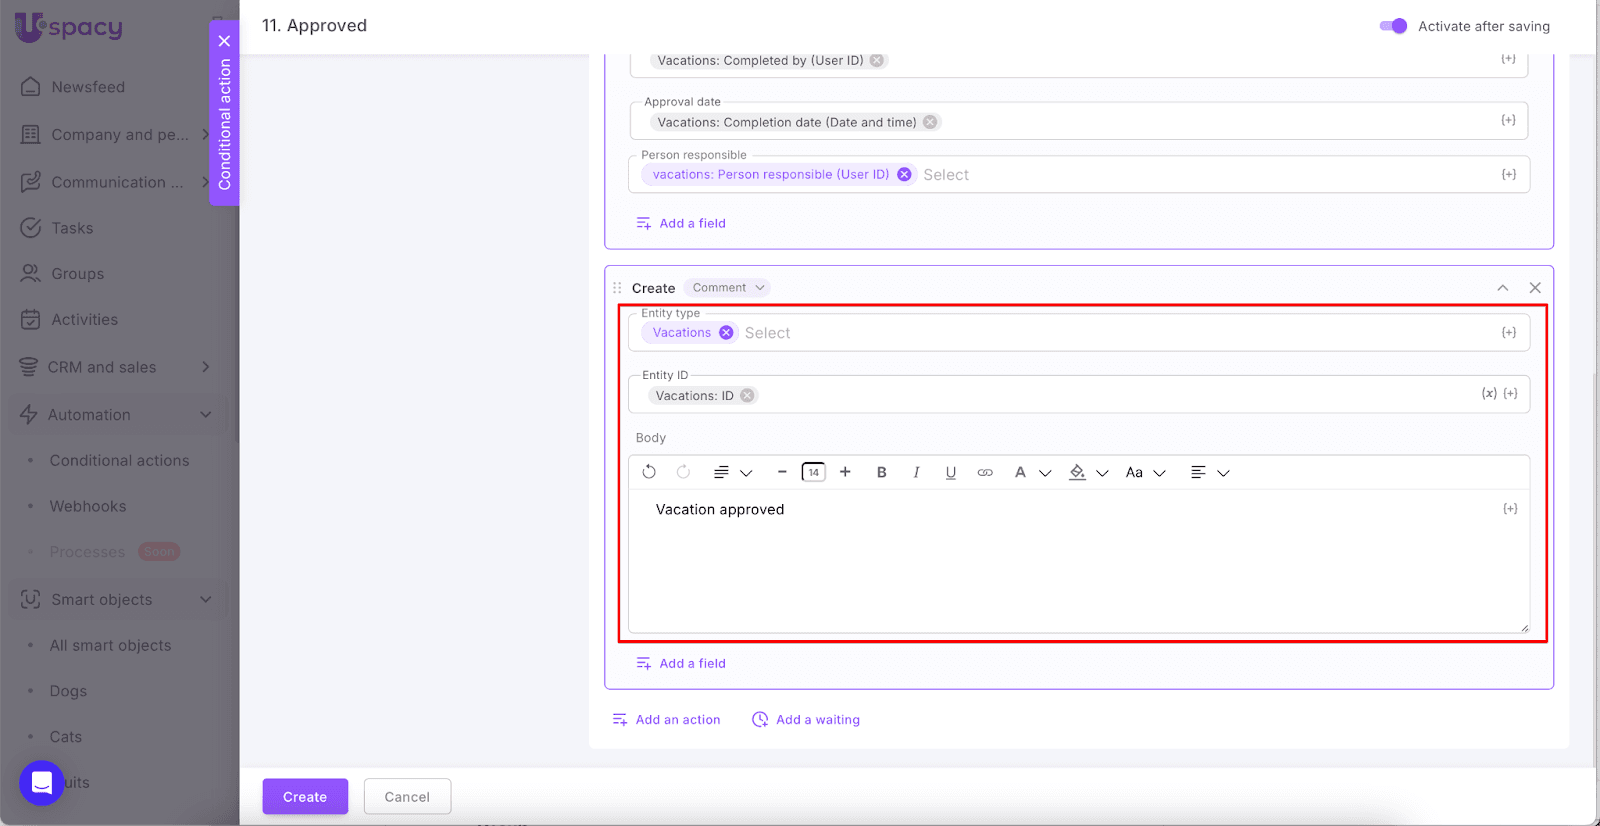
Task: Toggle bold formatting in Body toolbar
Action: point(881,472)
